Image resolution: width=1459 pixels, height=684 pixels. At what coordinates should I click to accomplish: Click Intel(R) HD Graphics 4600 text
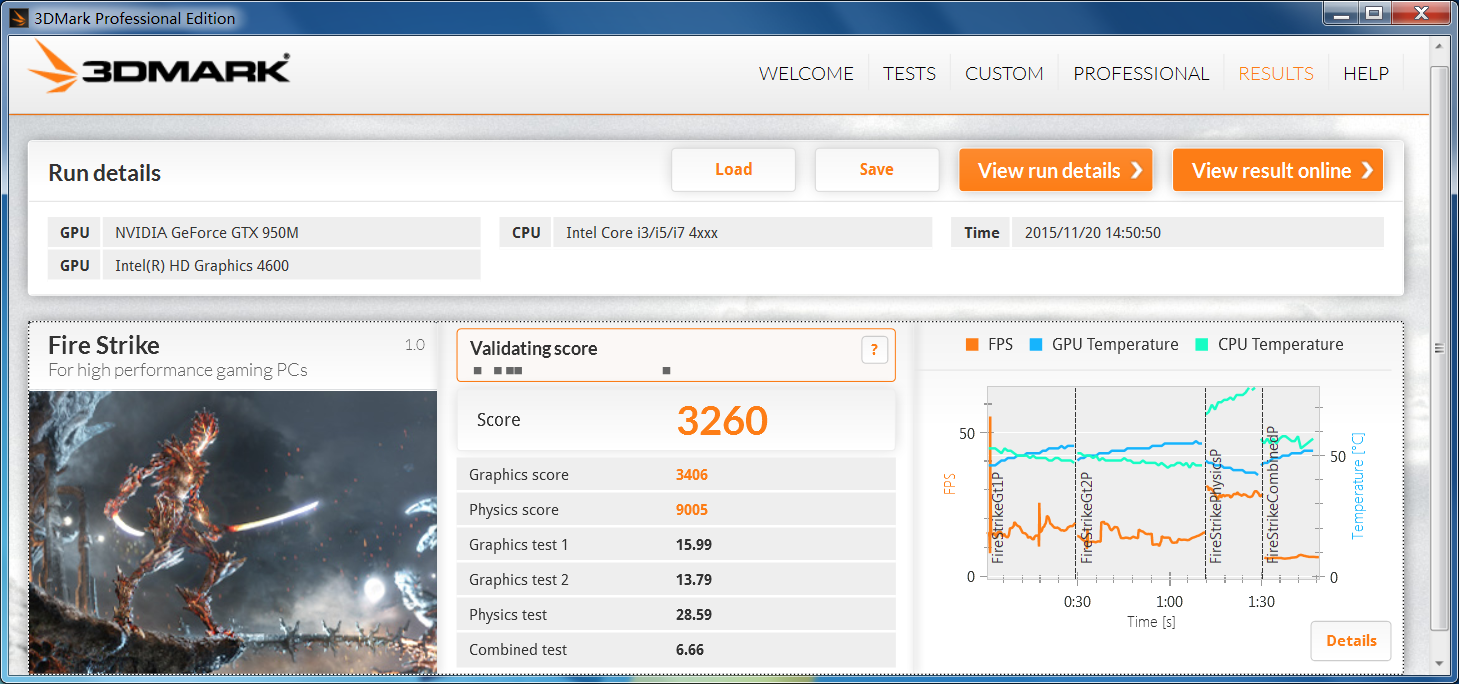tap(203, 266)
